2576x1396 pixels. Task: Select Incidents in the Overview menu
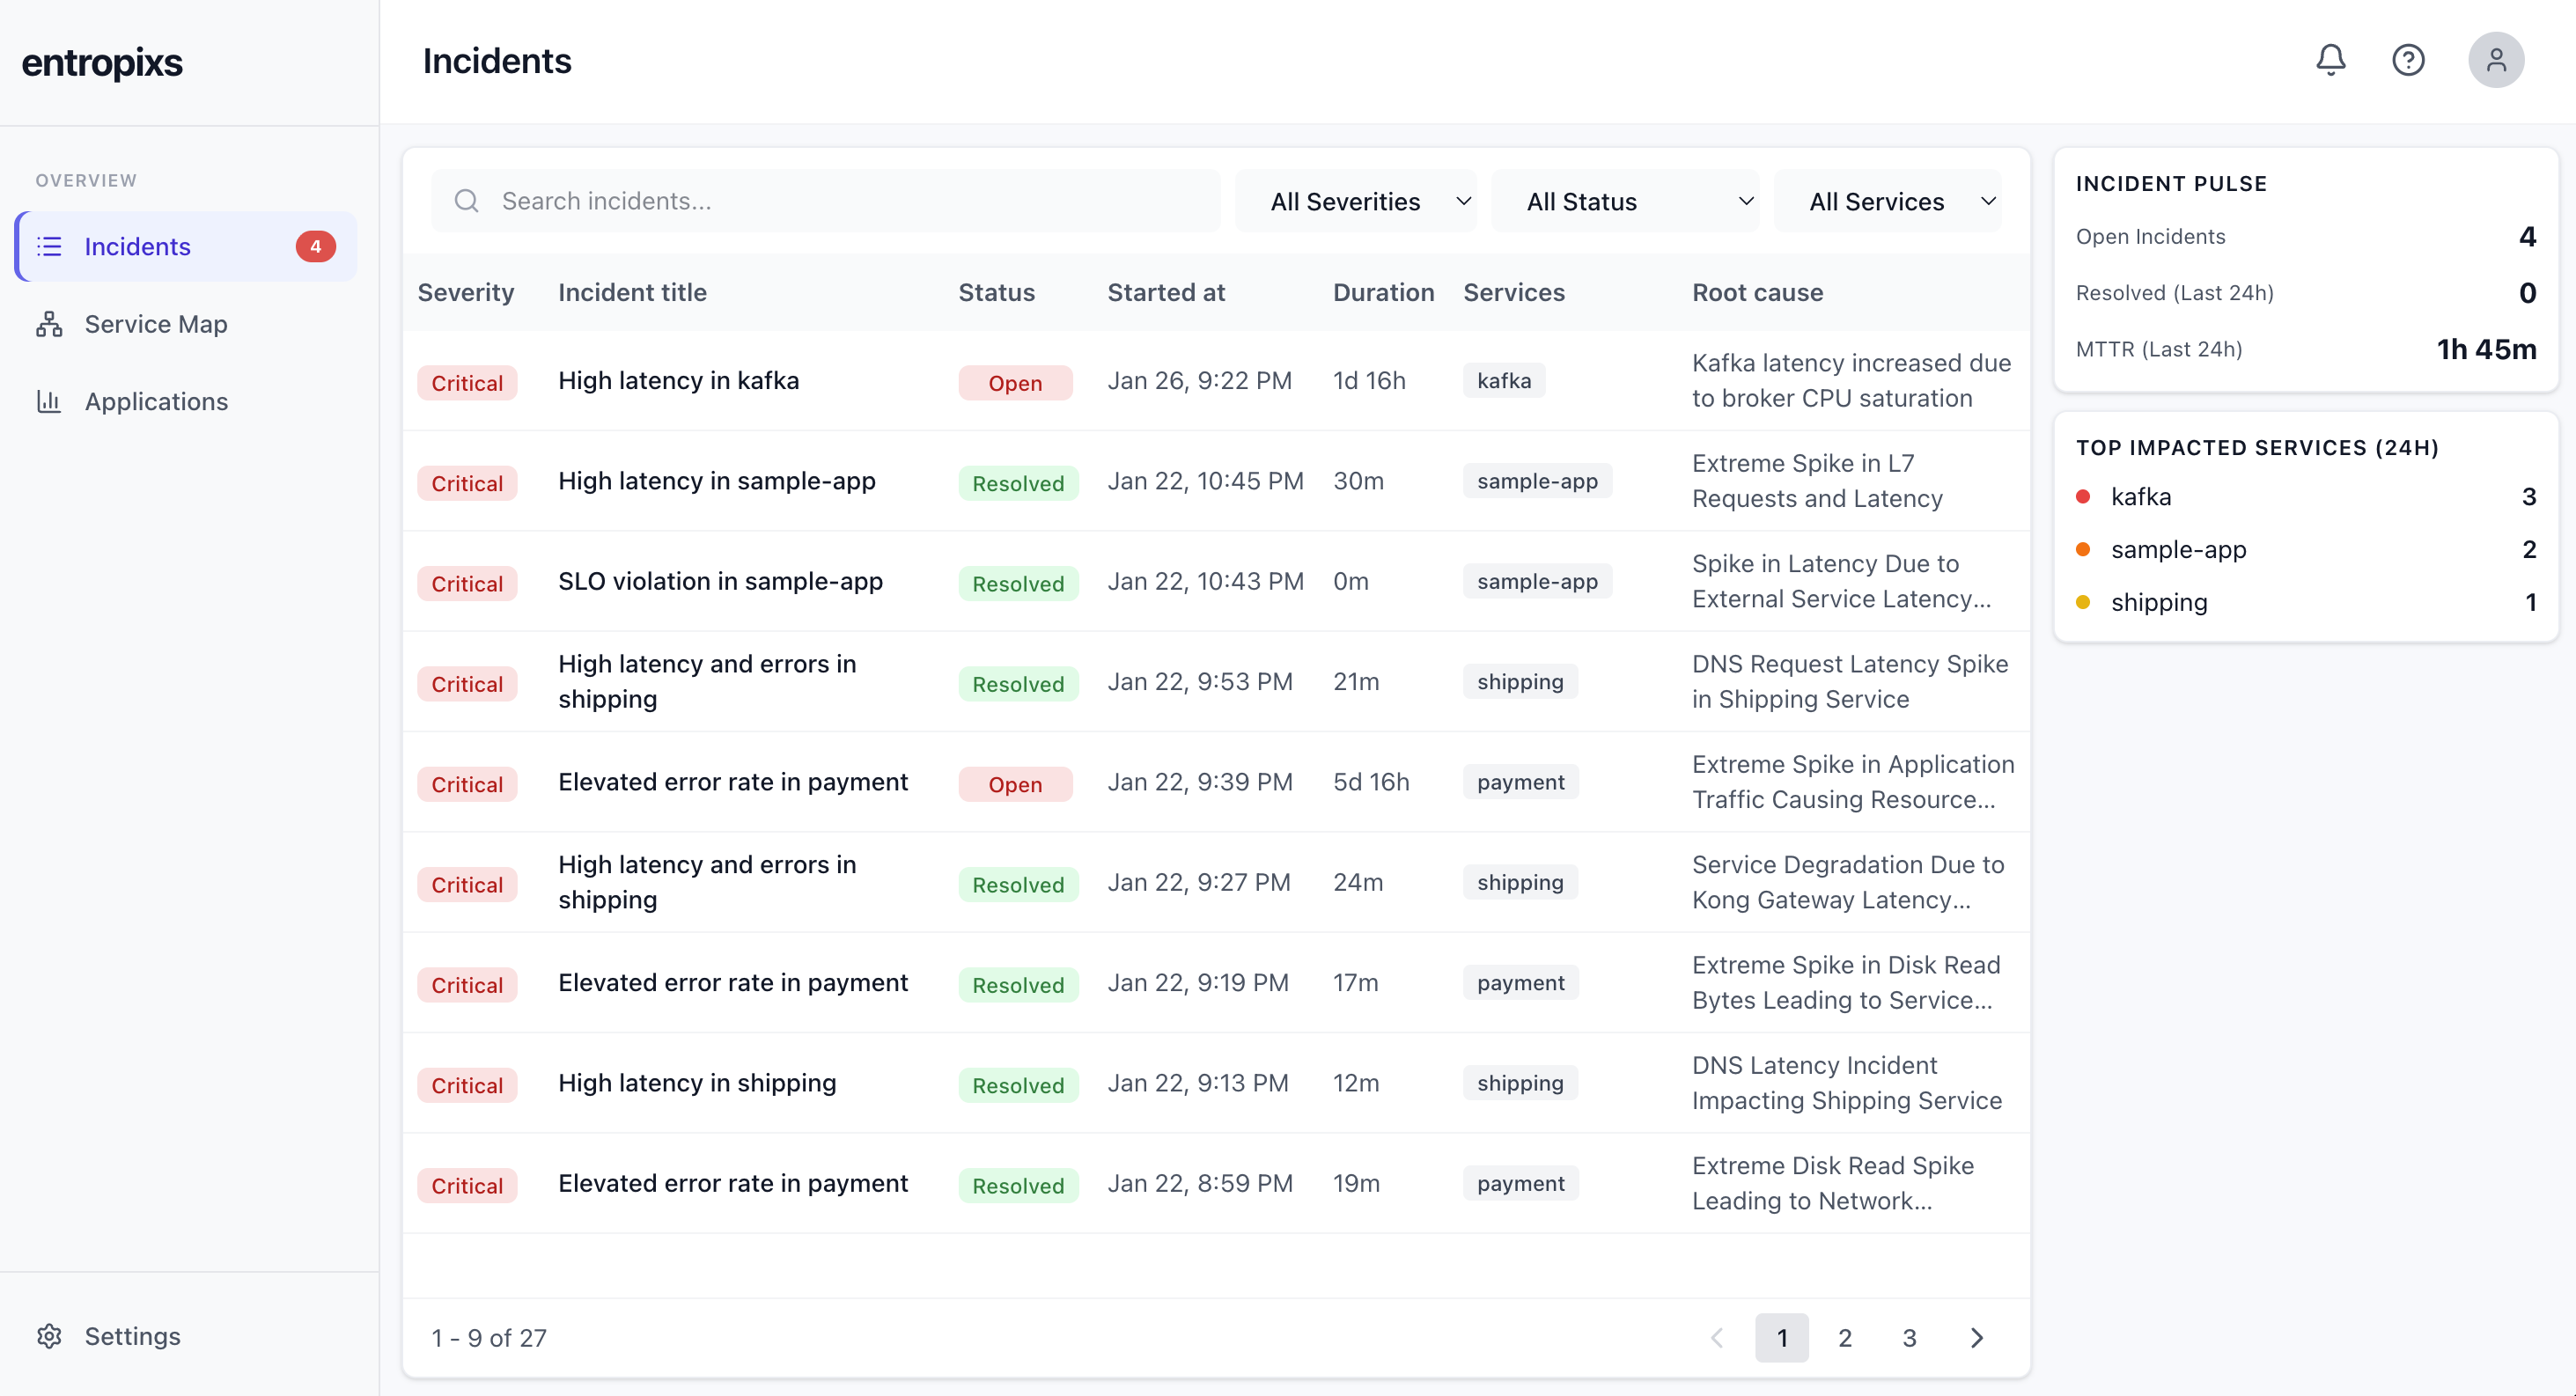pos(137,246)
